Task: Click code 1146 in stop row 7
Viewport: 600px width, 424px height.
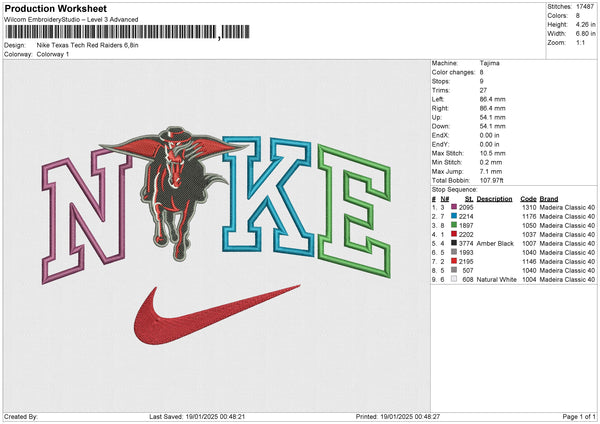Action: point(529,262)
